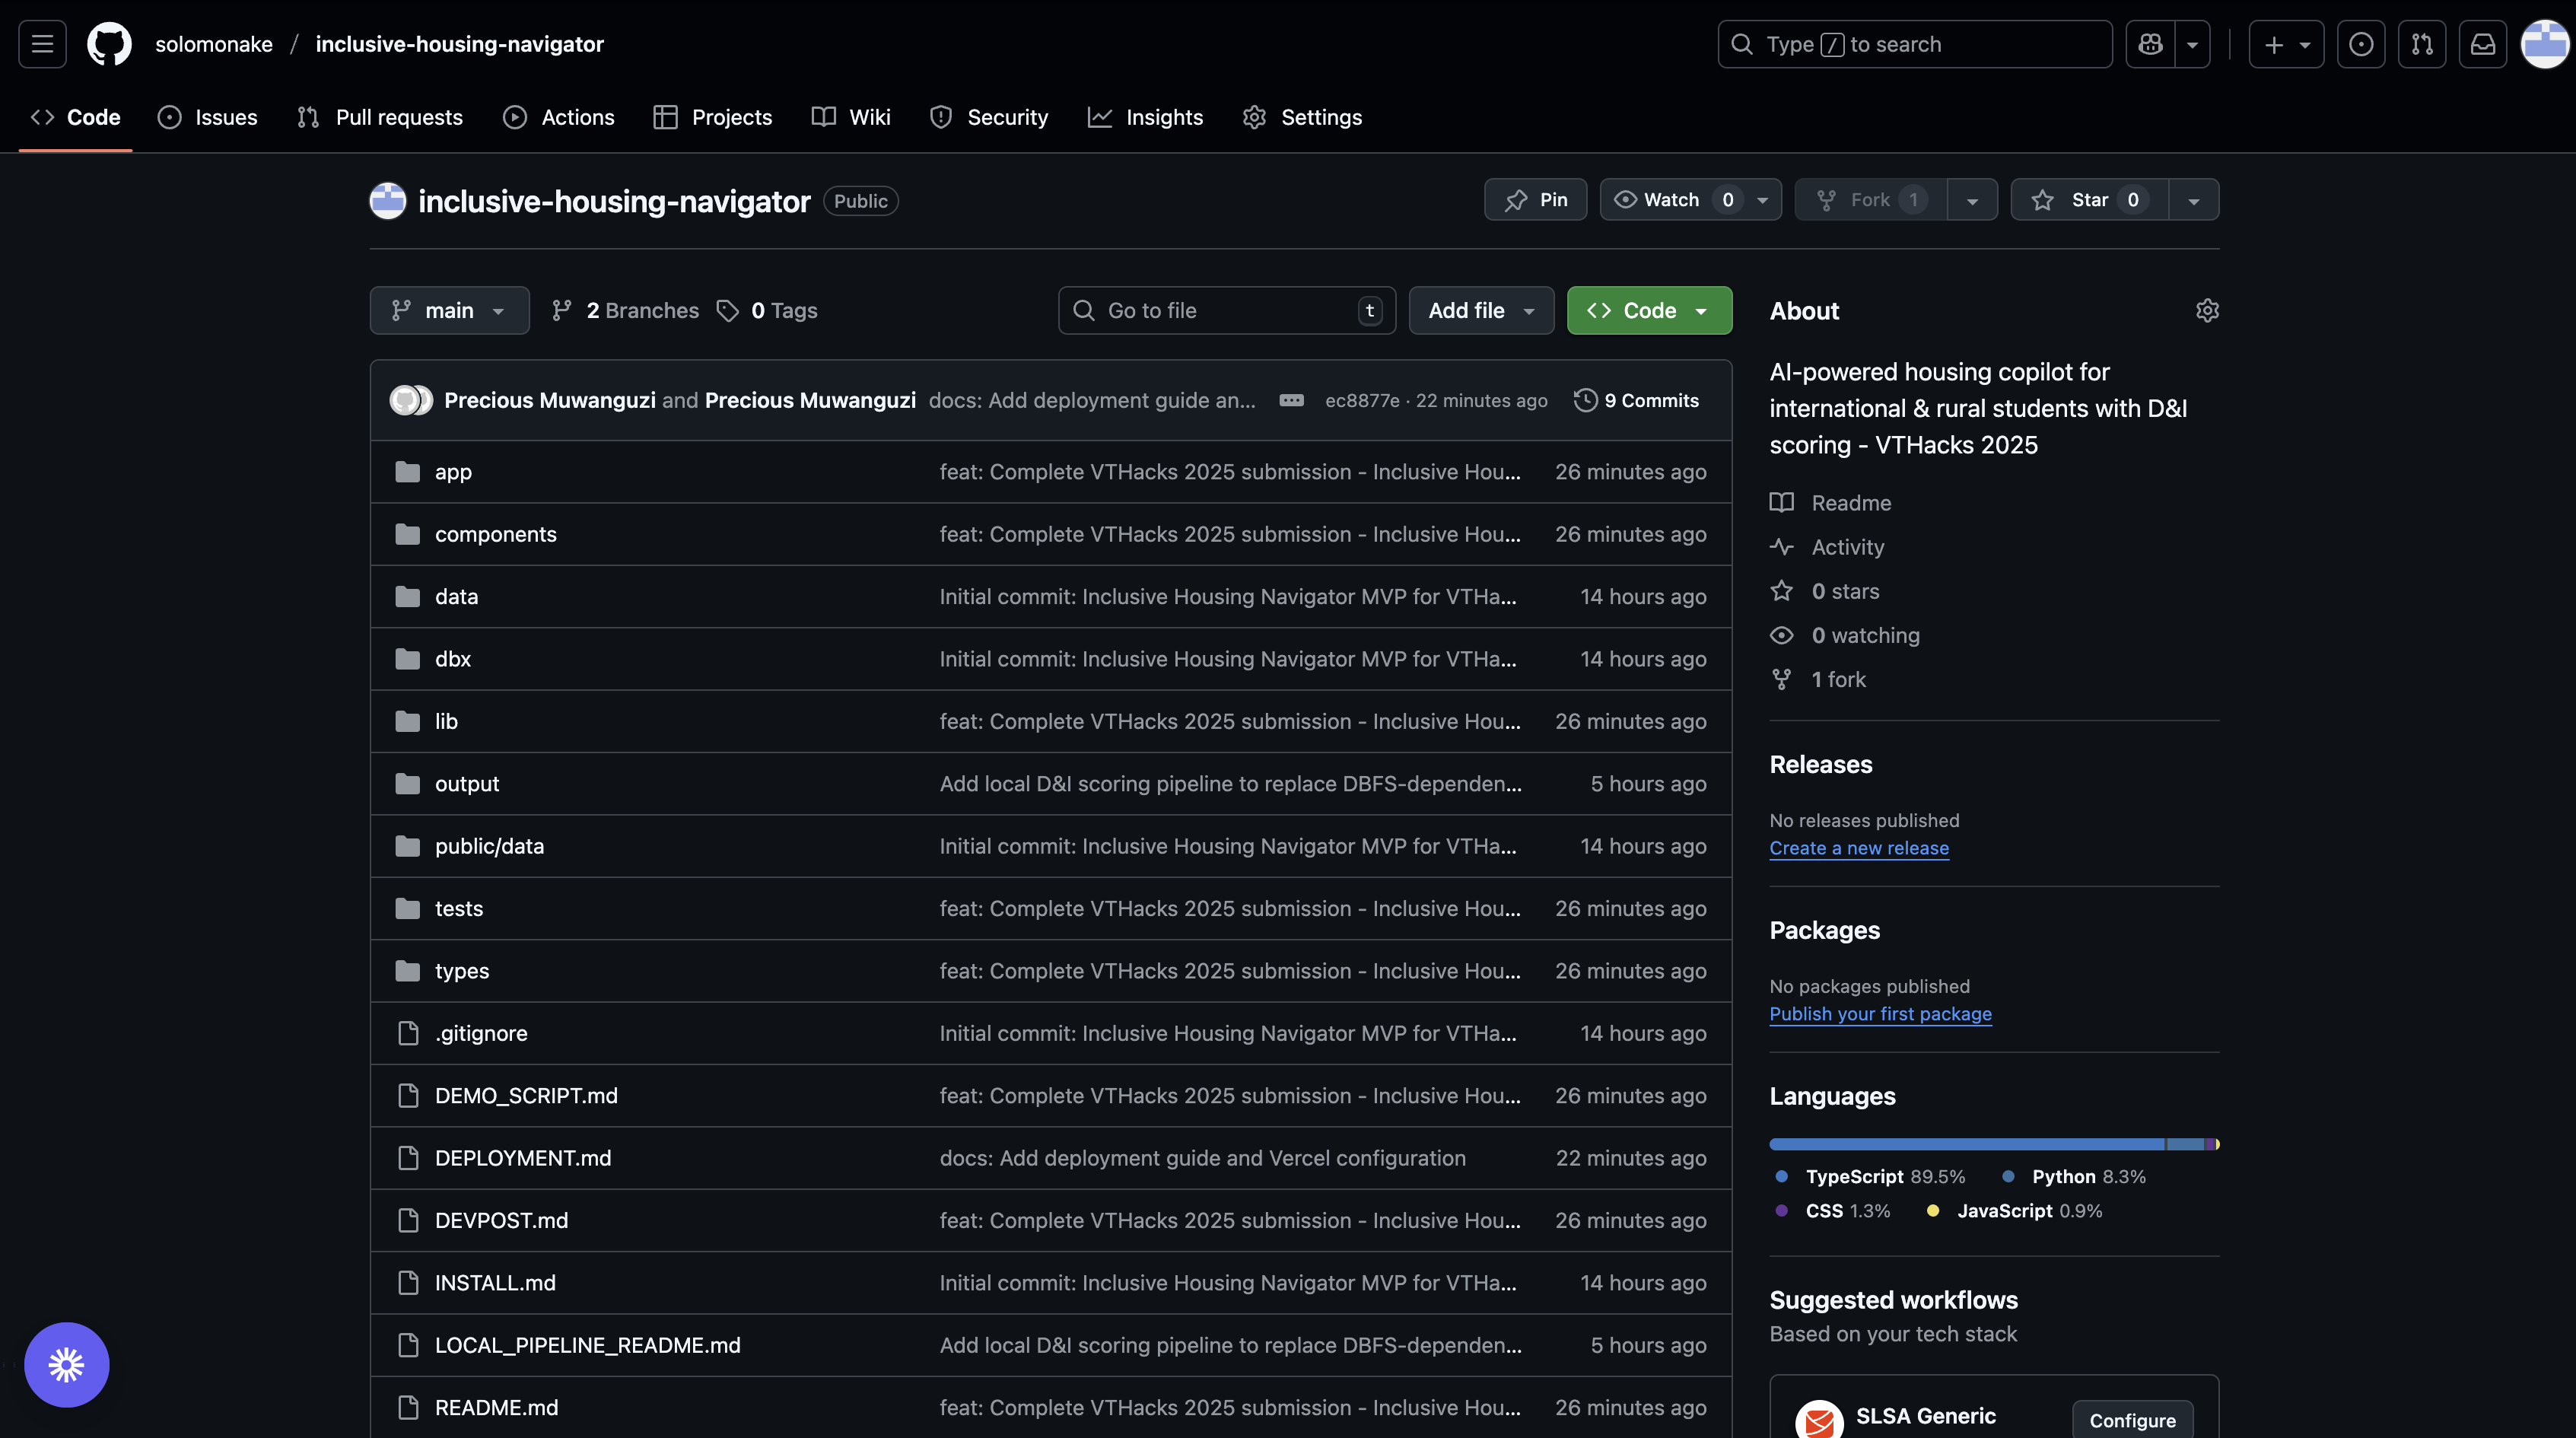This screenshot has height=1438, width=2576.
Task: Open the Add file dropdown
Action: [1480, 311]
